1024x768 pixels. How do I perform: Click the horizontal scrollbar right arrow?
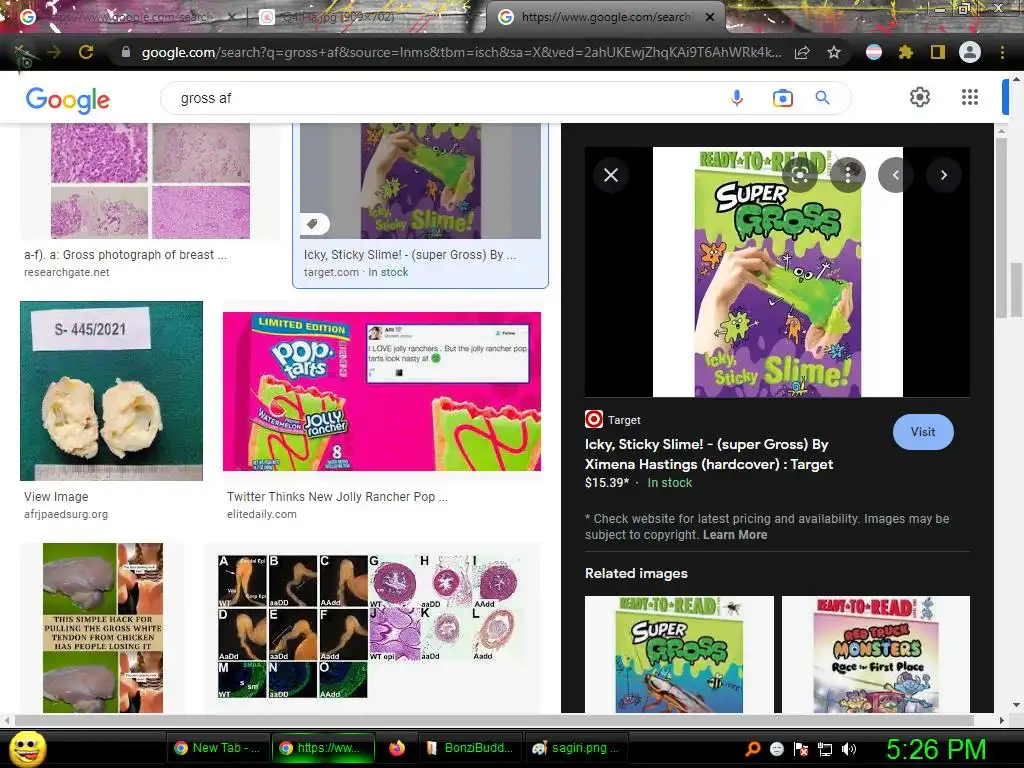click(1002, 720)
